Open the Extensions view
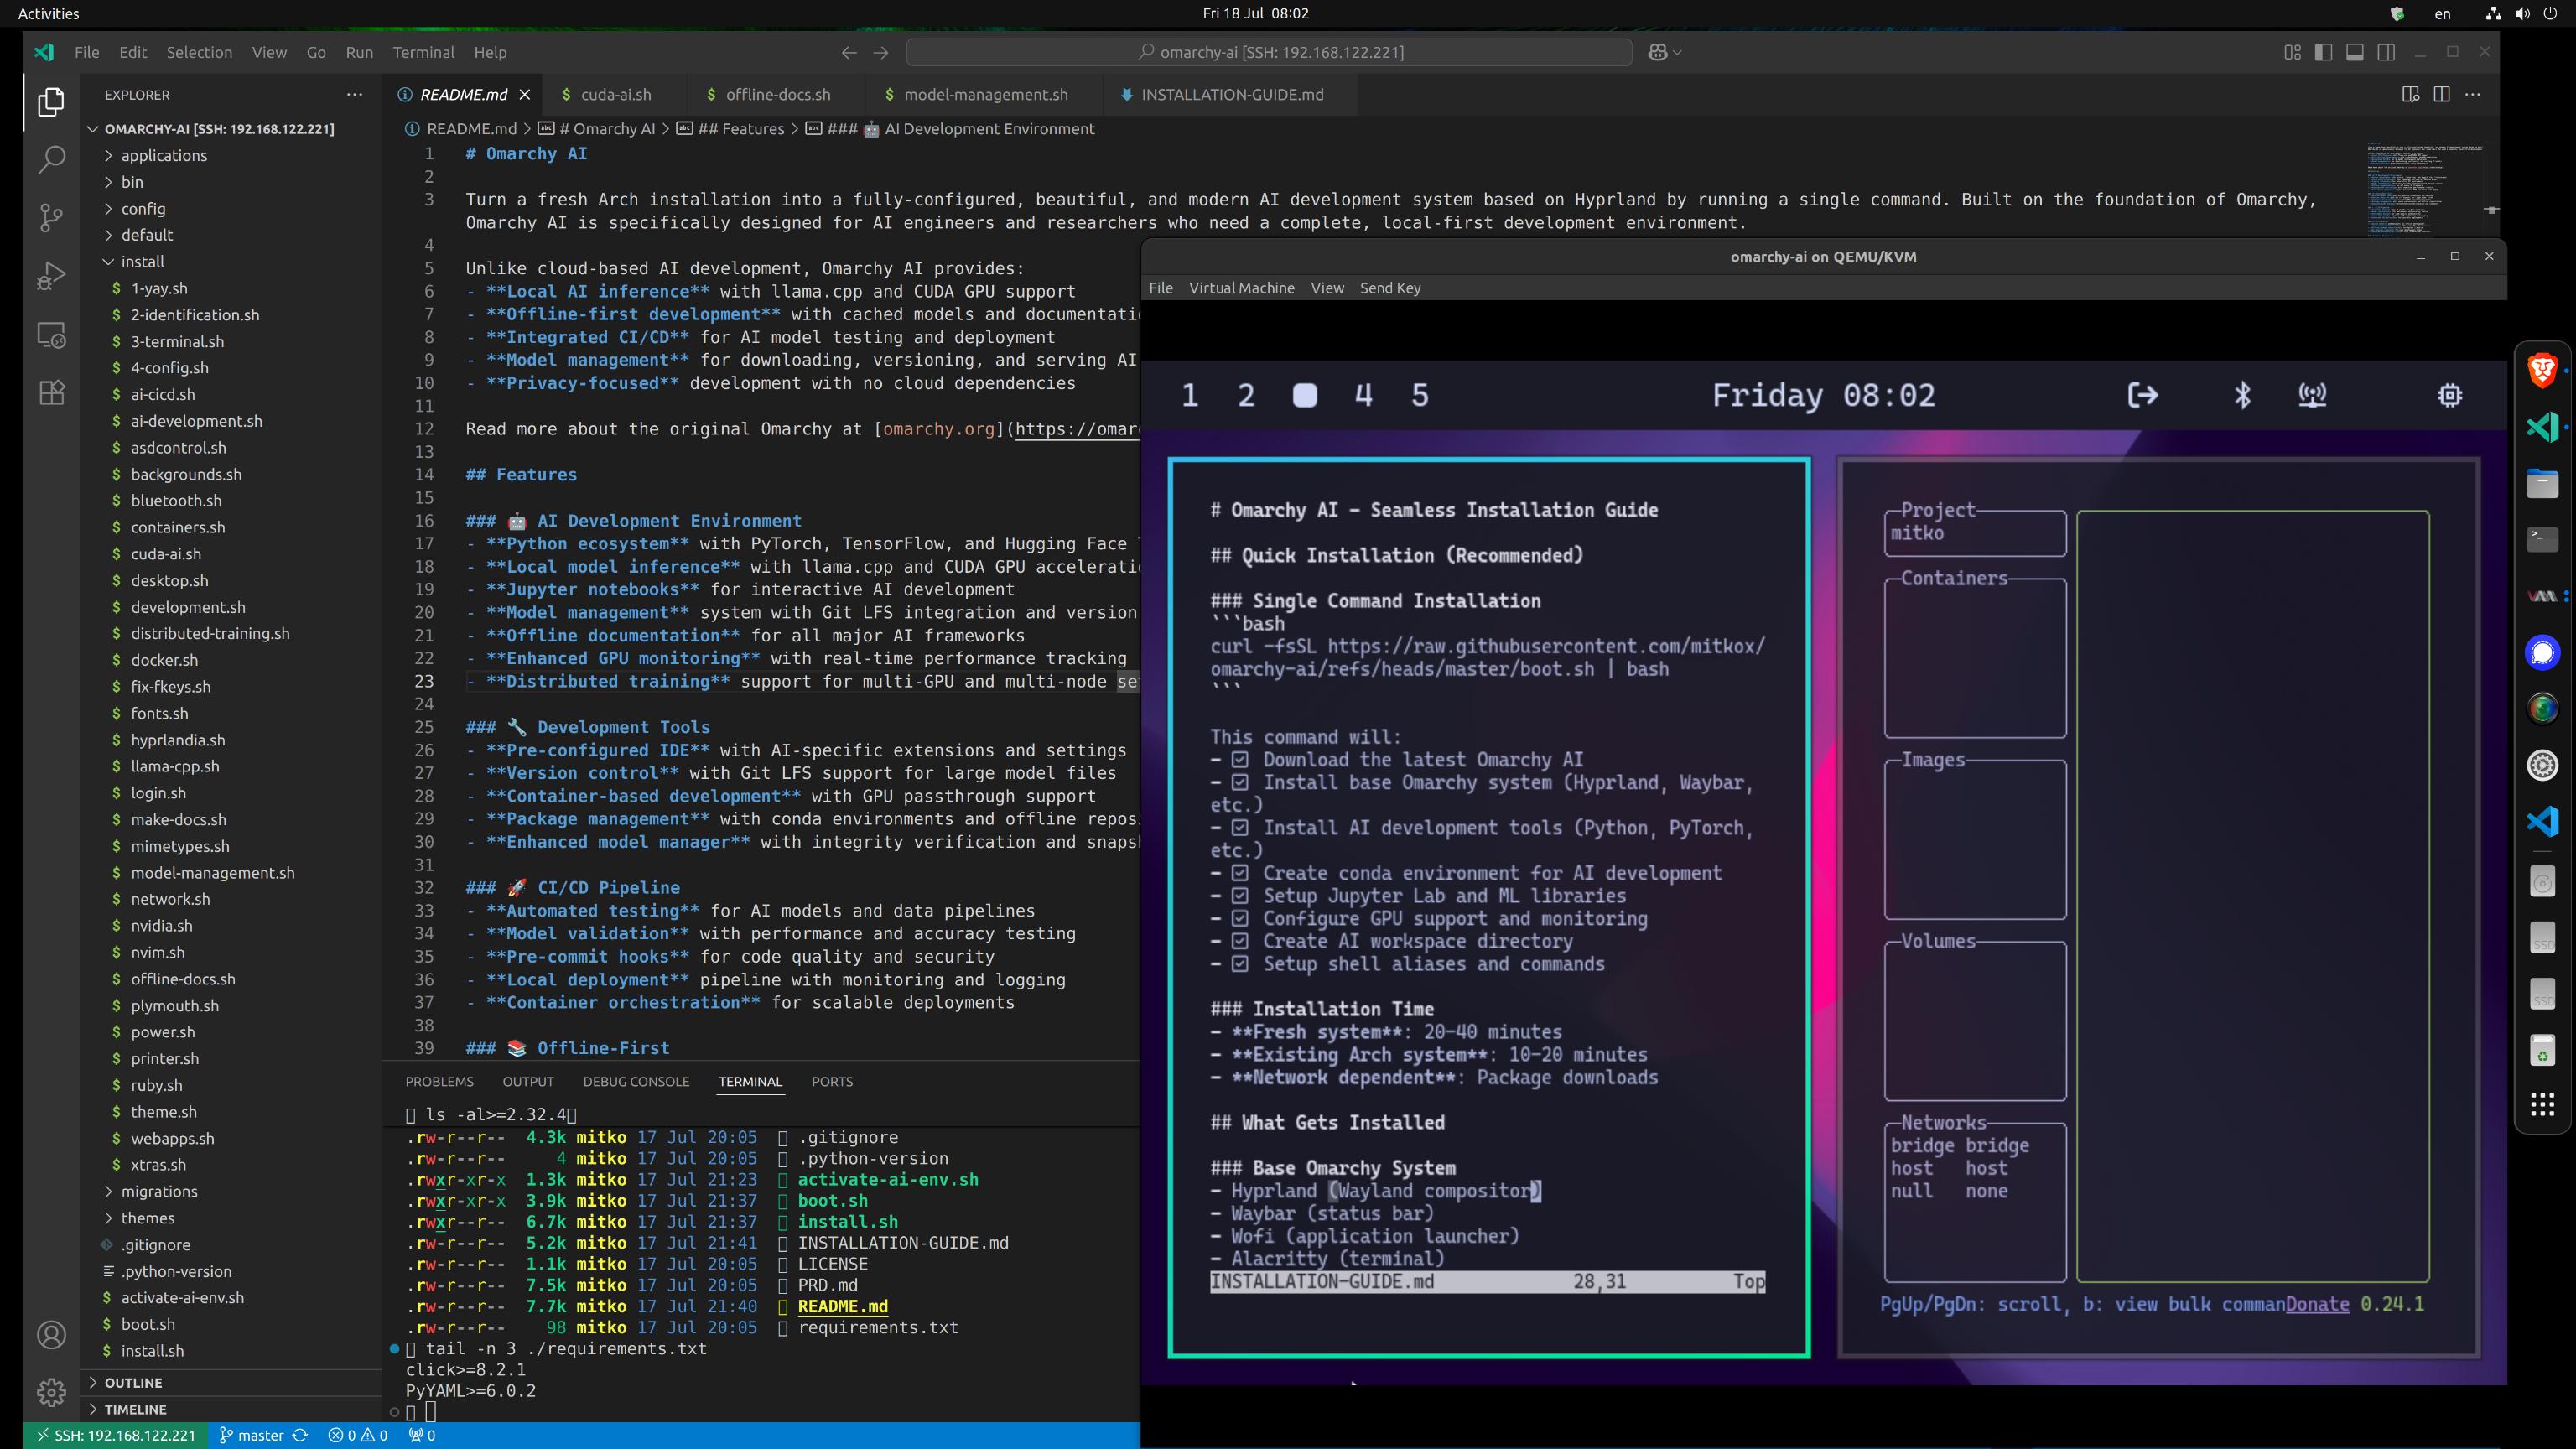Screen dimensions: 2576x1449 (x=51, y=392)
